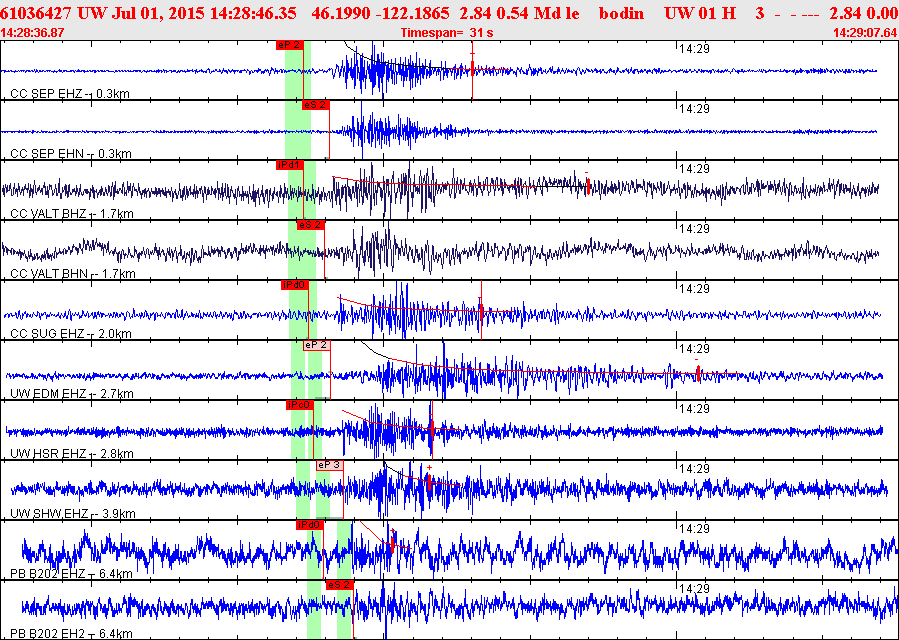Click the '14:29' tick label on CC SEP EHZ trace

coord(694,49)
